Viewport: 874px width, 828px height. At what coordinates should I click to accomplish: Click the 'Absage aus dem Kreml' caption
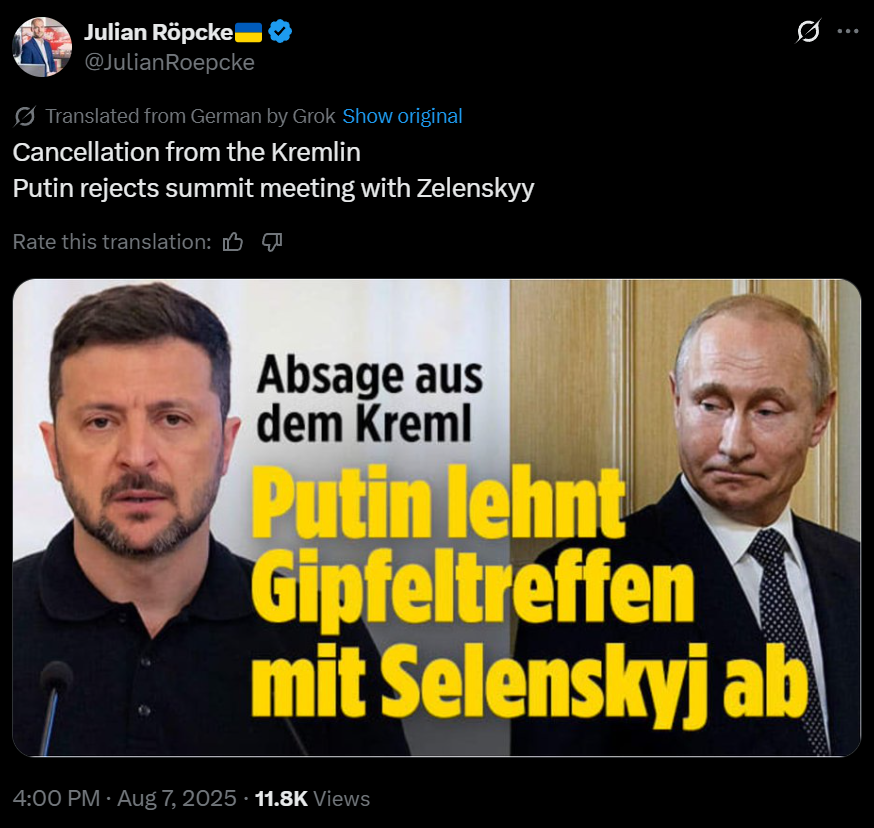370,399
